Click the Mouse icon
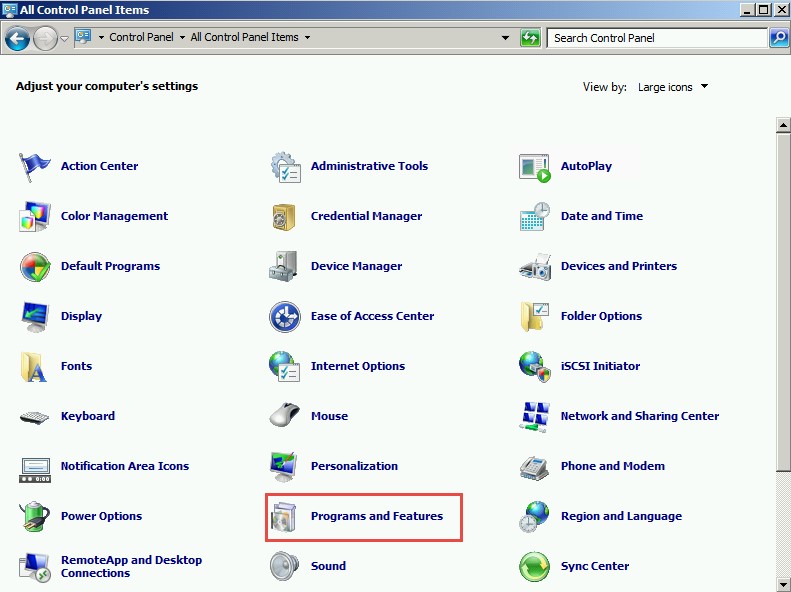Screen dimensions: 791x592 [285, 416]
